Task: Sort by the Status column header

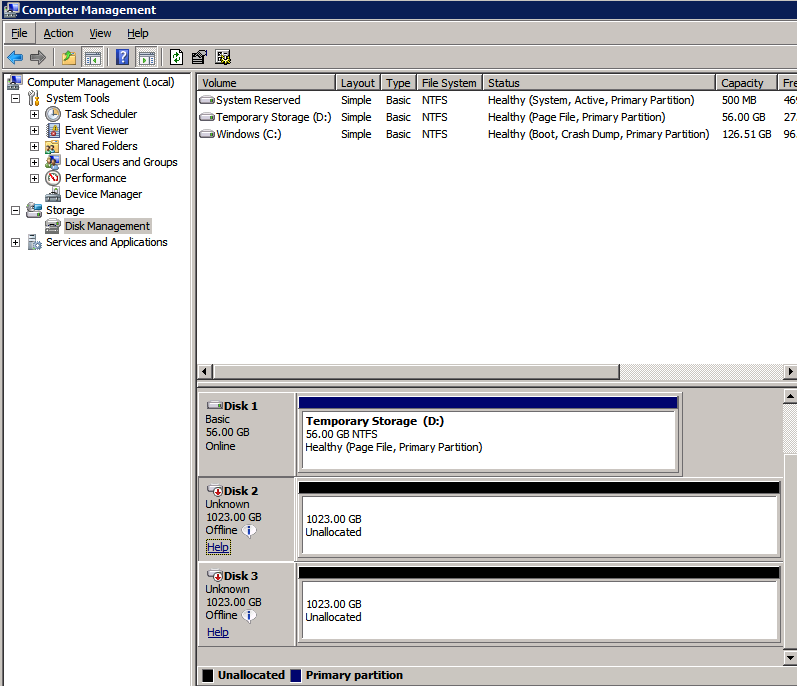Action: click(599, 83)
